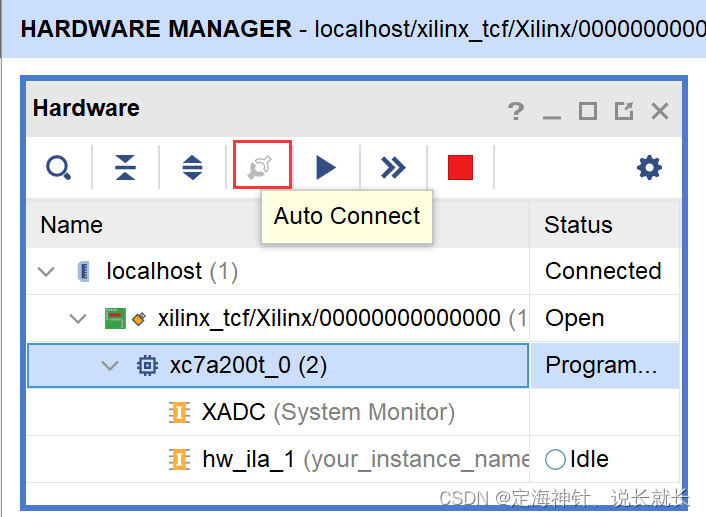Collapse the localhost node chevron
706x517 pixels.
click(x=46, y=272)
